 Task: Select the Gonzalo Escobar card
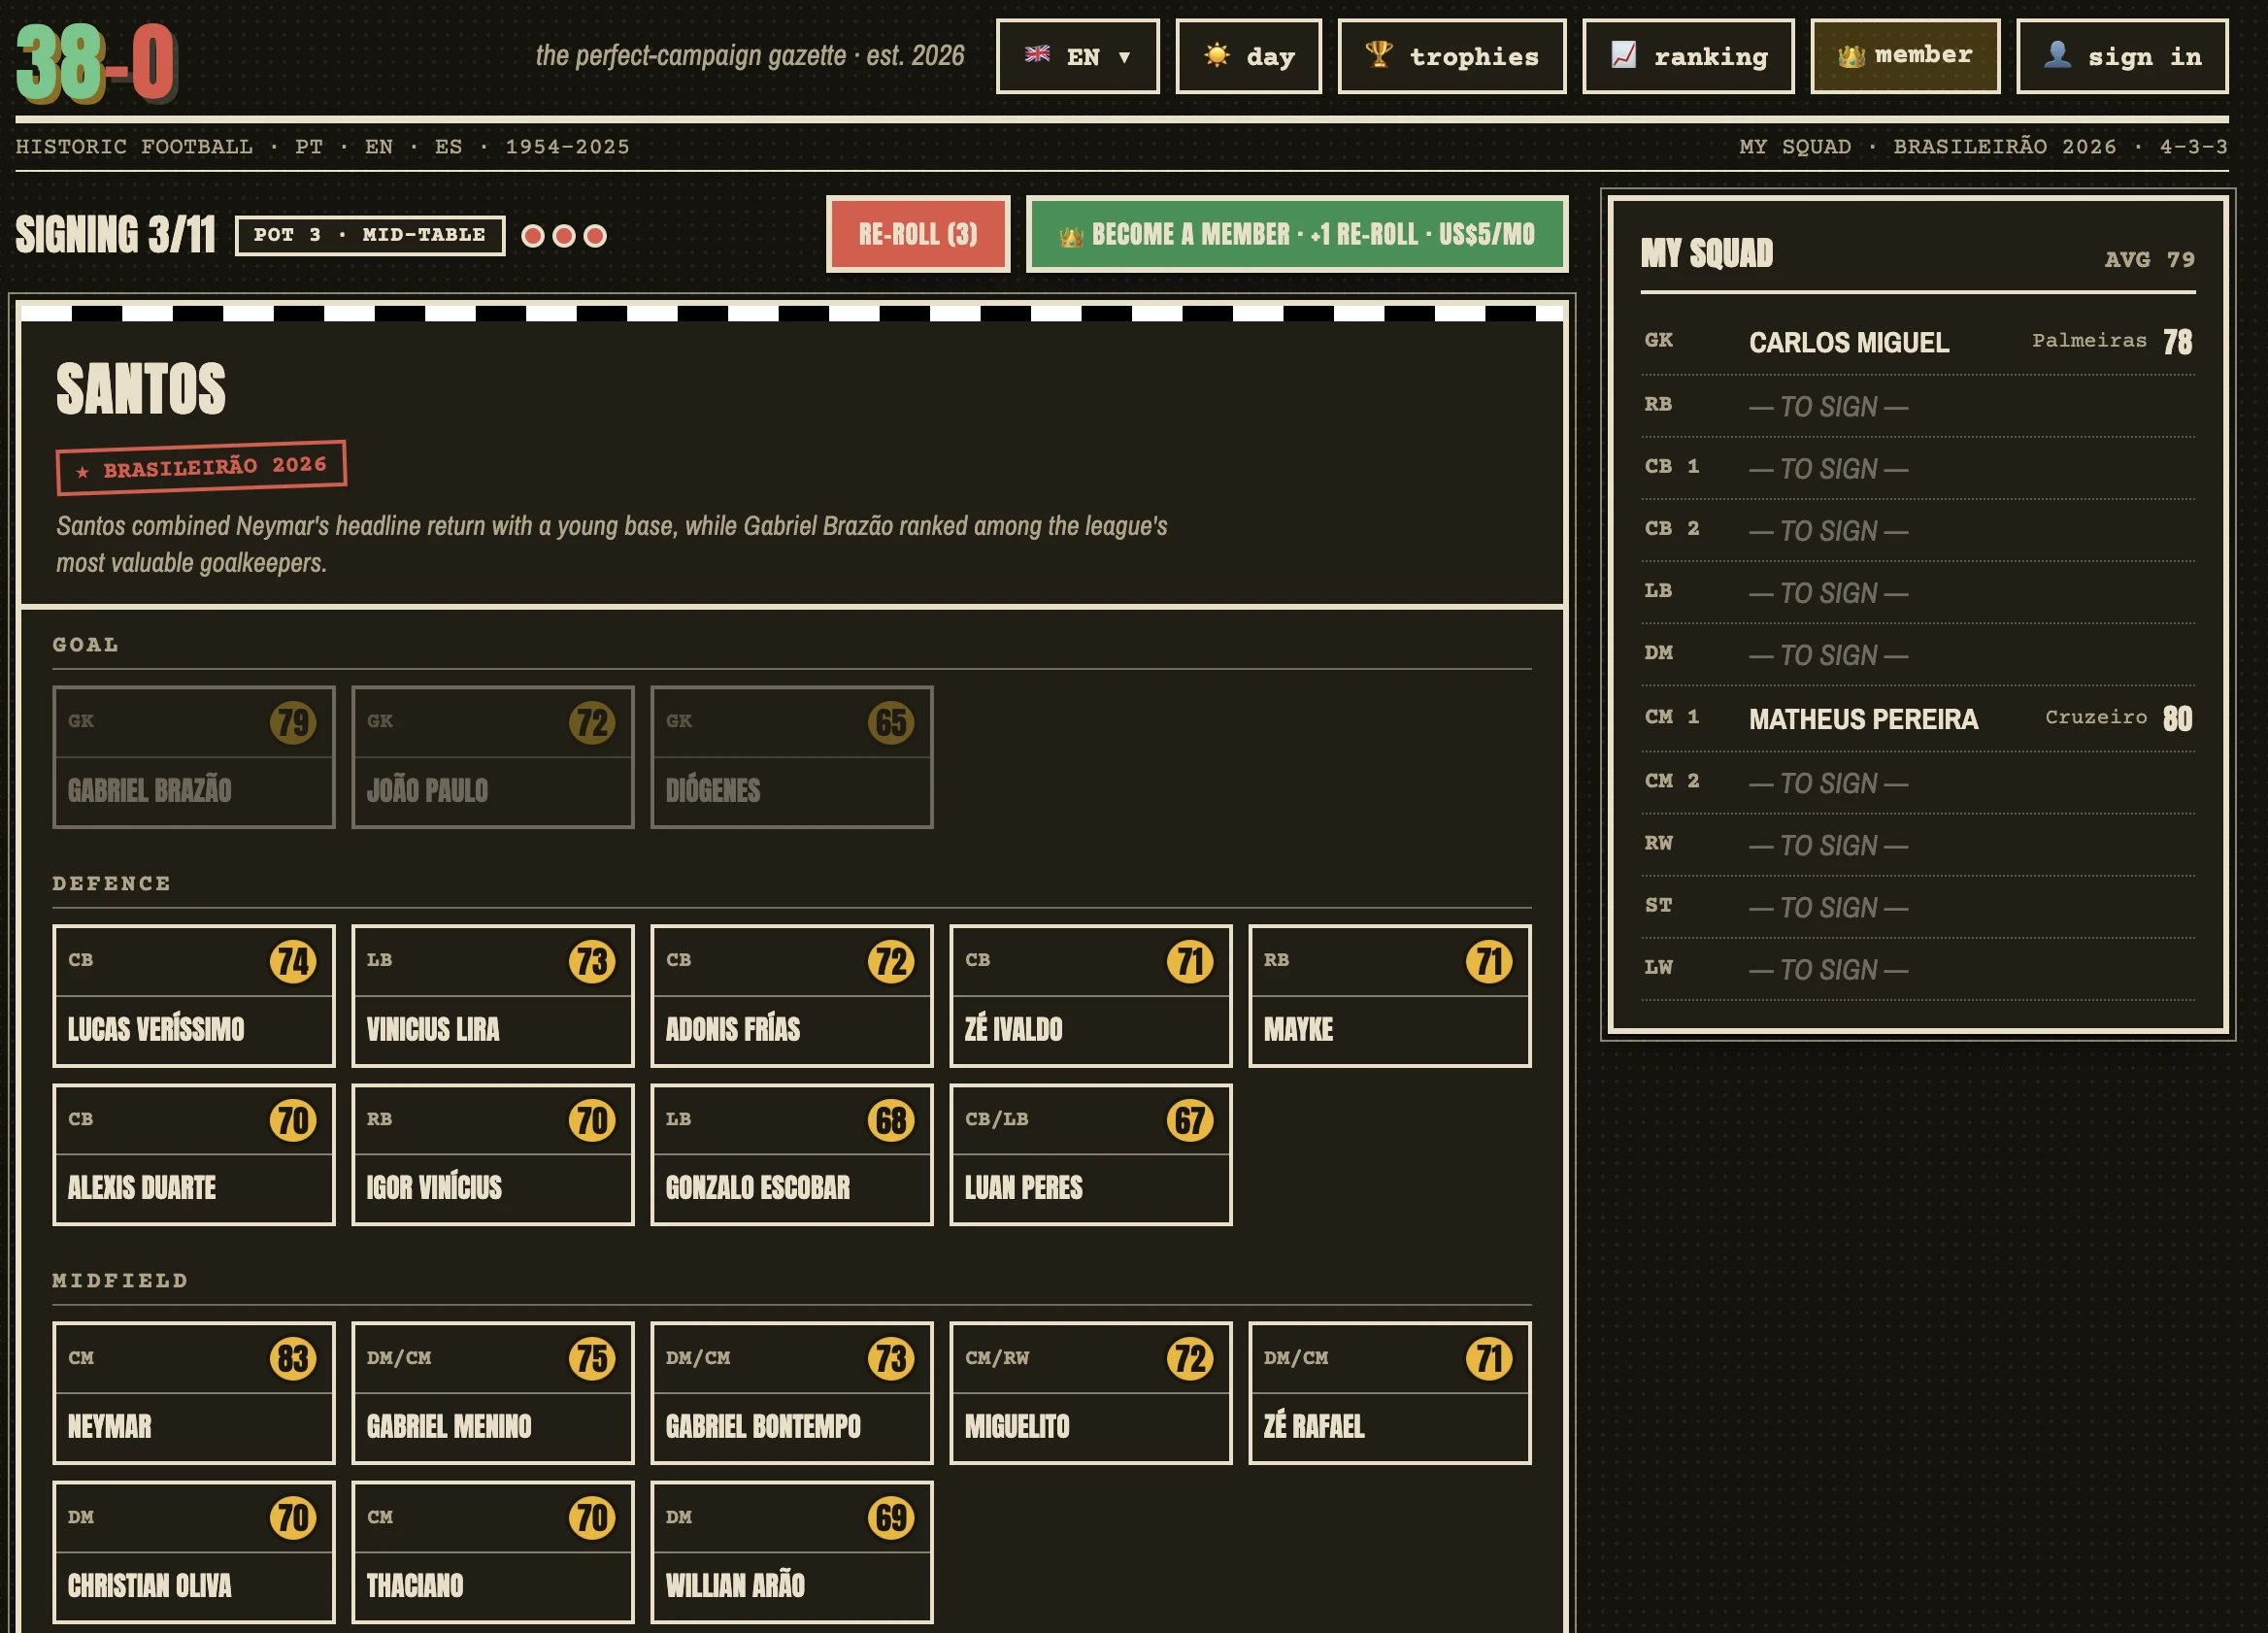click(792, 1155)
